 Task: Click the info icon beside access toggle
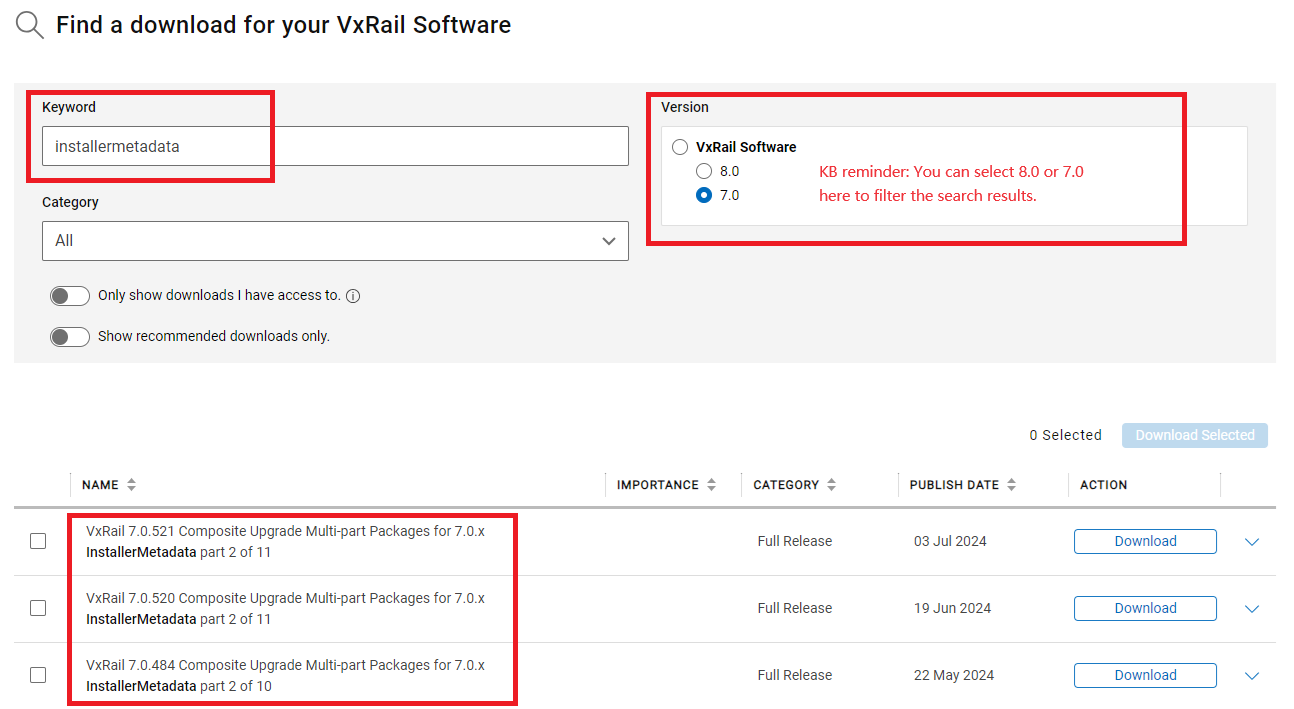[x=352, y=295]
